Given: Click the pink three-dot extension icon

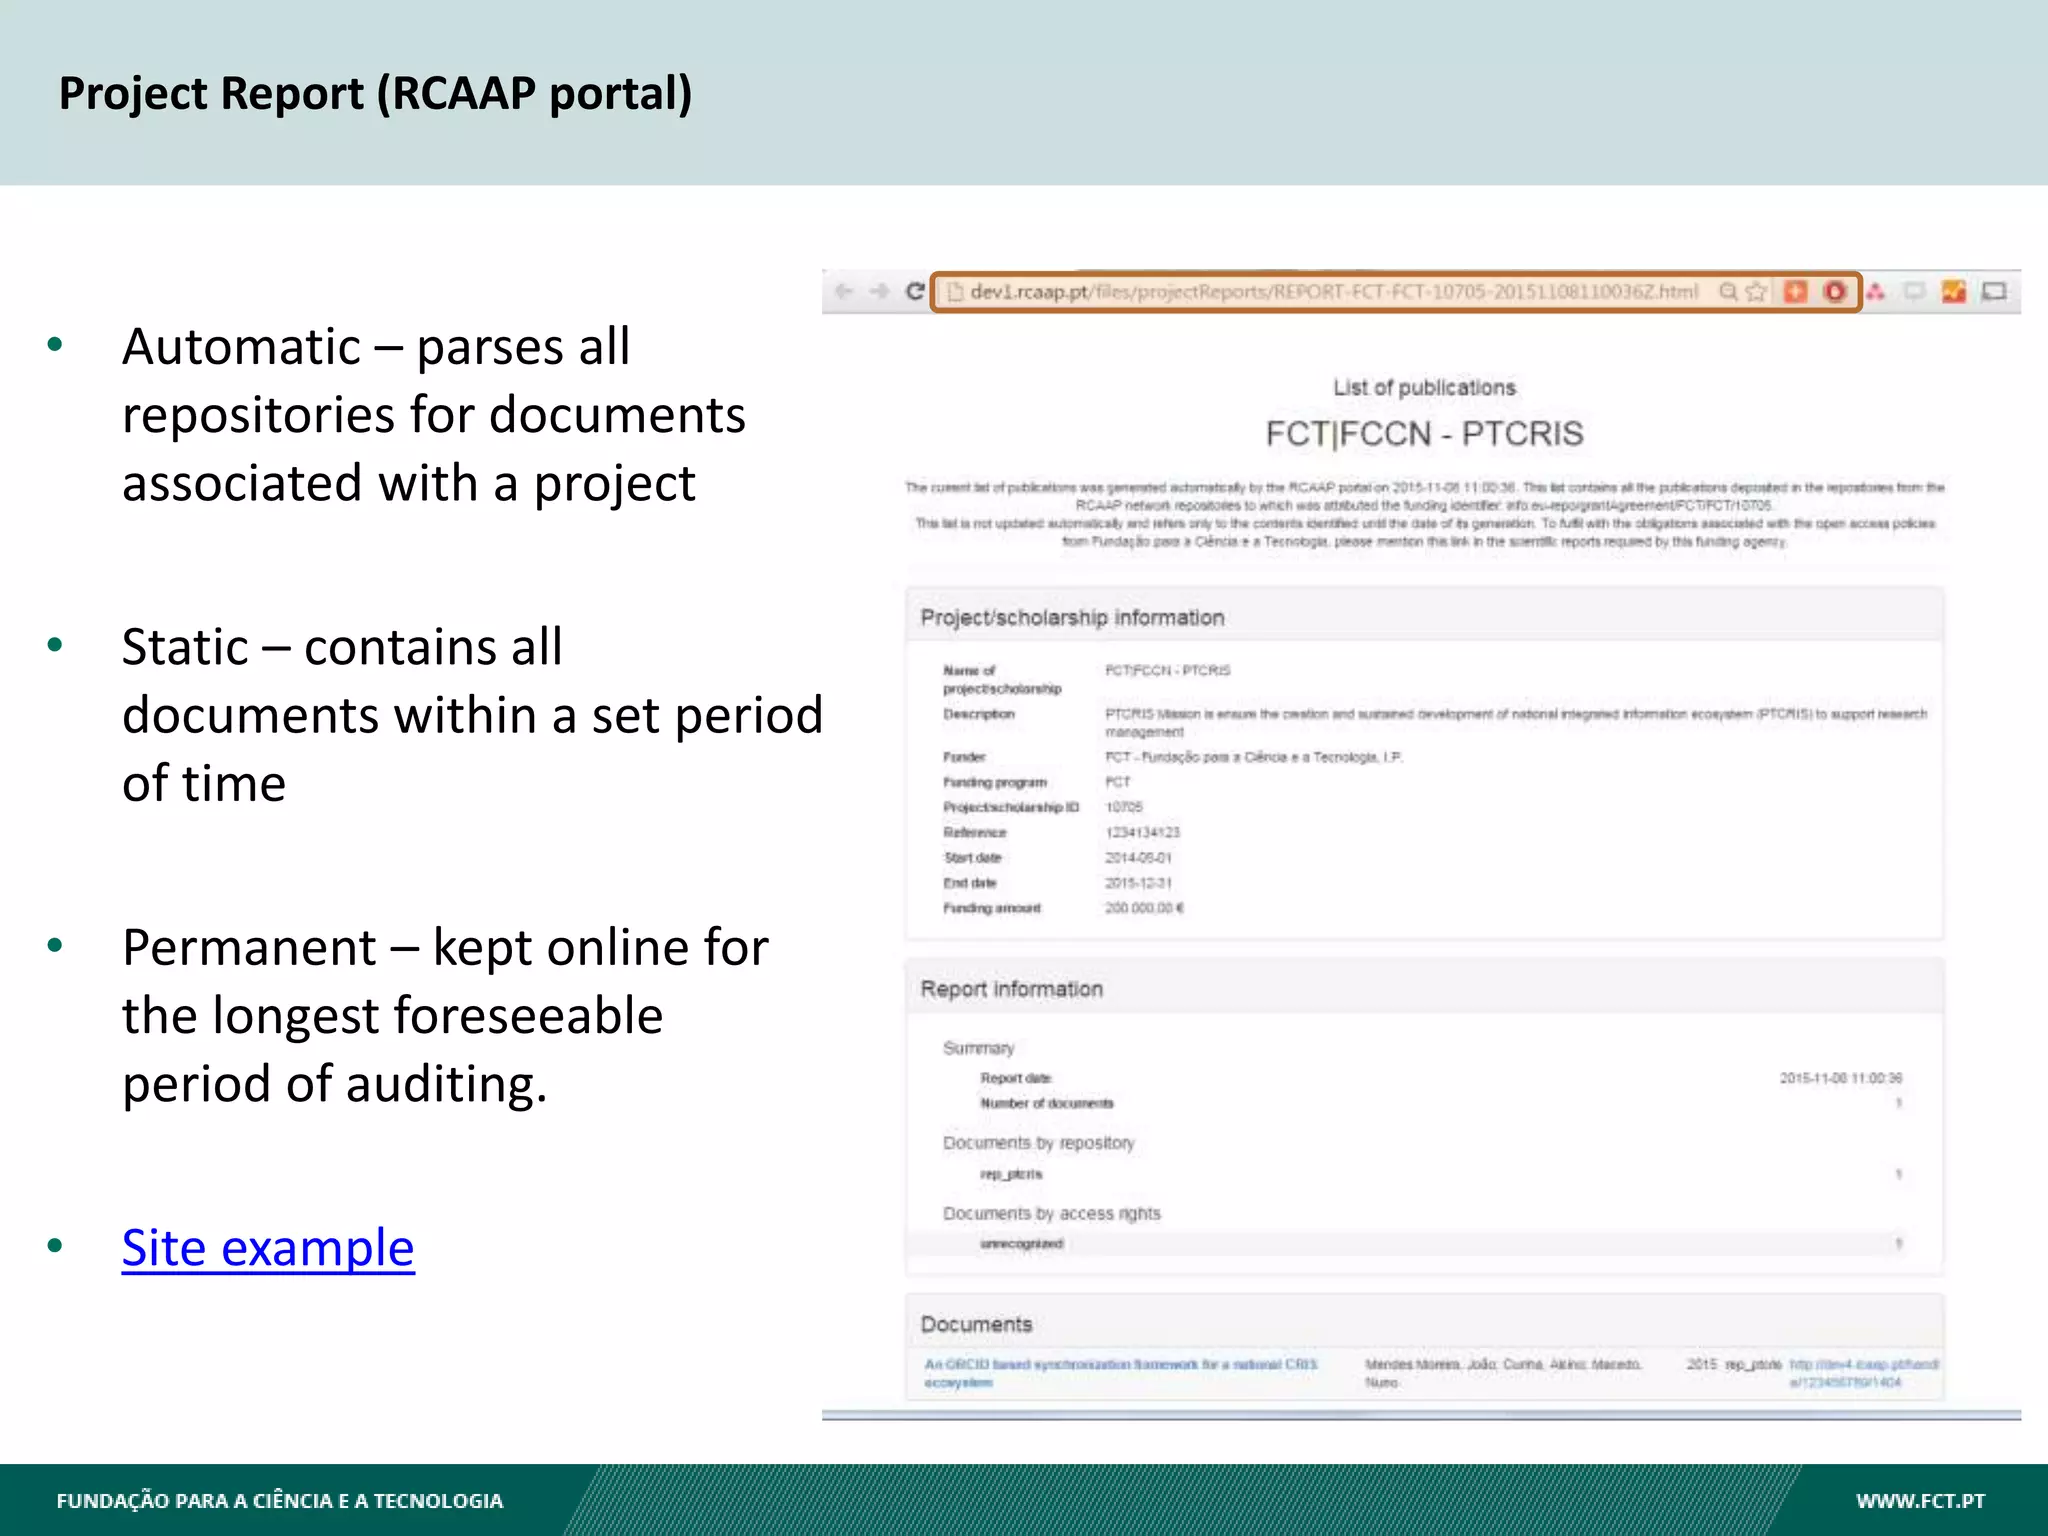Looking at the screenshot, I should [1876, 291].
